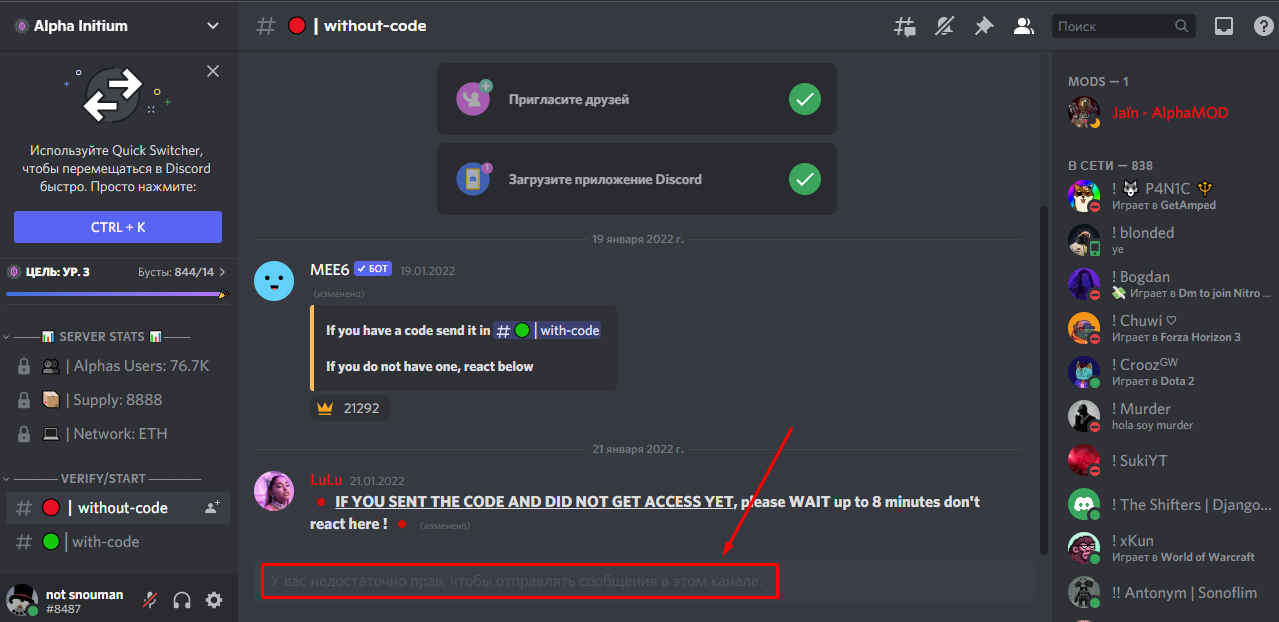Follow the with-code channel link in MEE6 message
Viewport: 1279px width, 622px height.
click(548, 330)
